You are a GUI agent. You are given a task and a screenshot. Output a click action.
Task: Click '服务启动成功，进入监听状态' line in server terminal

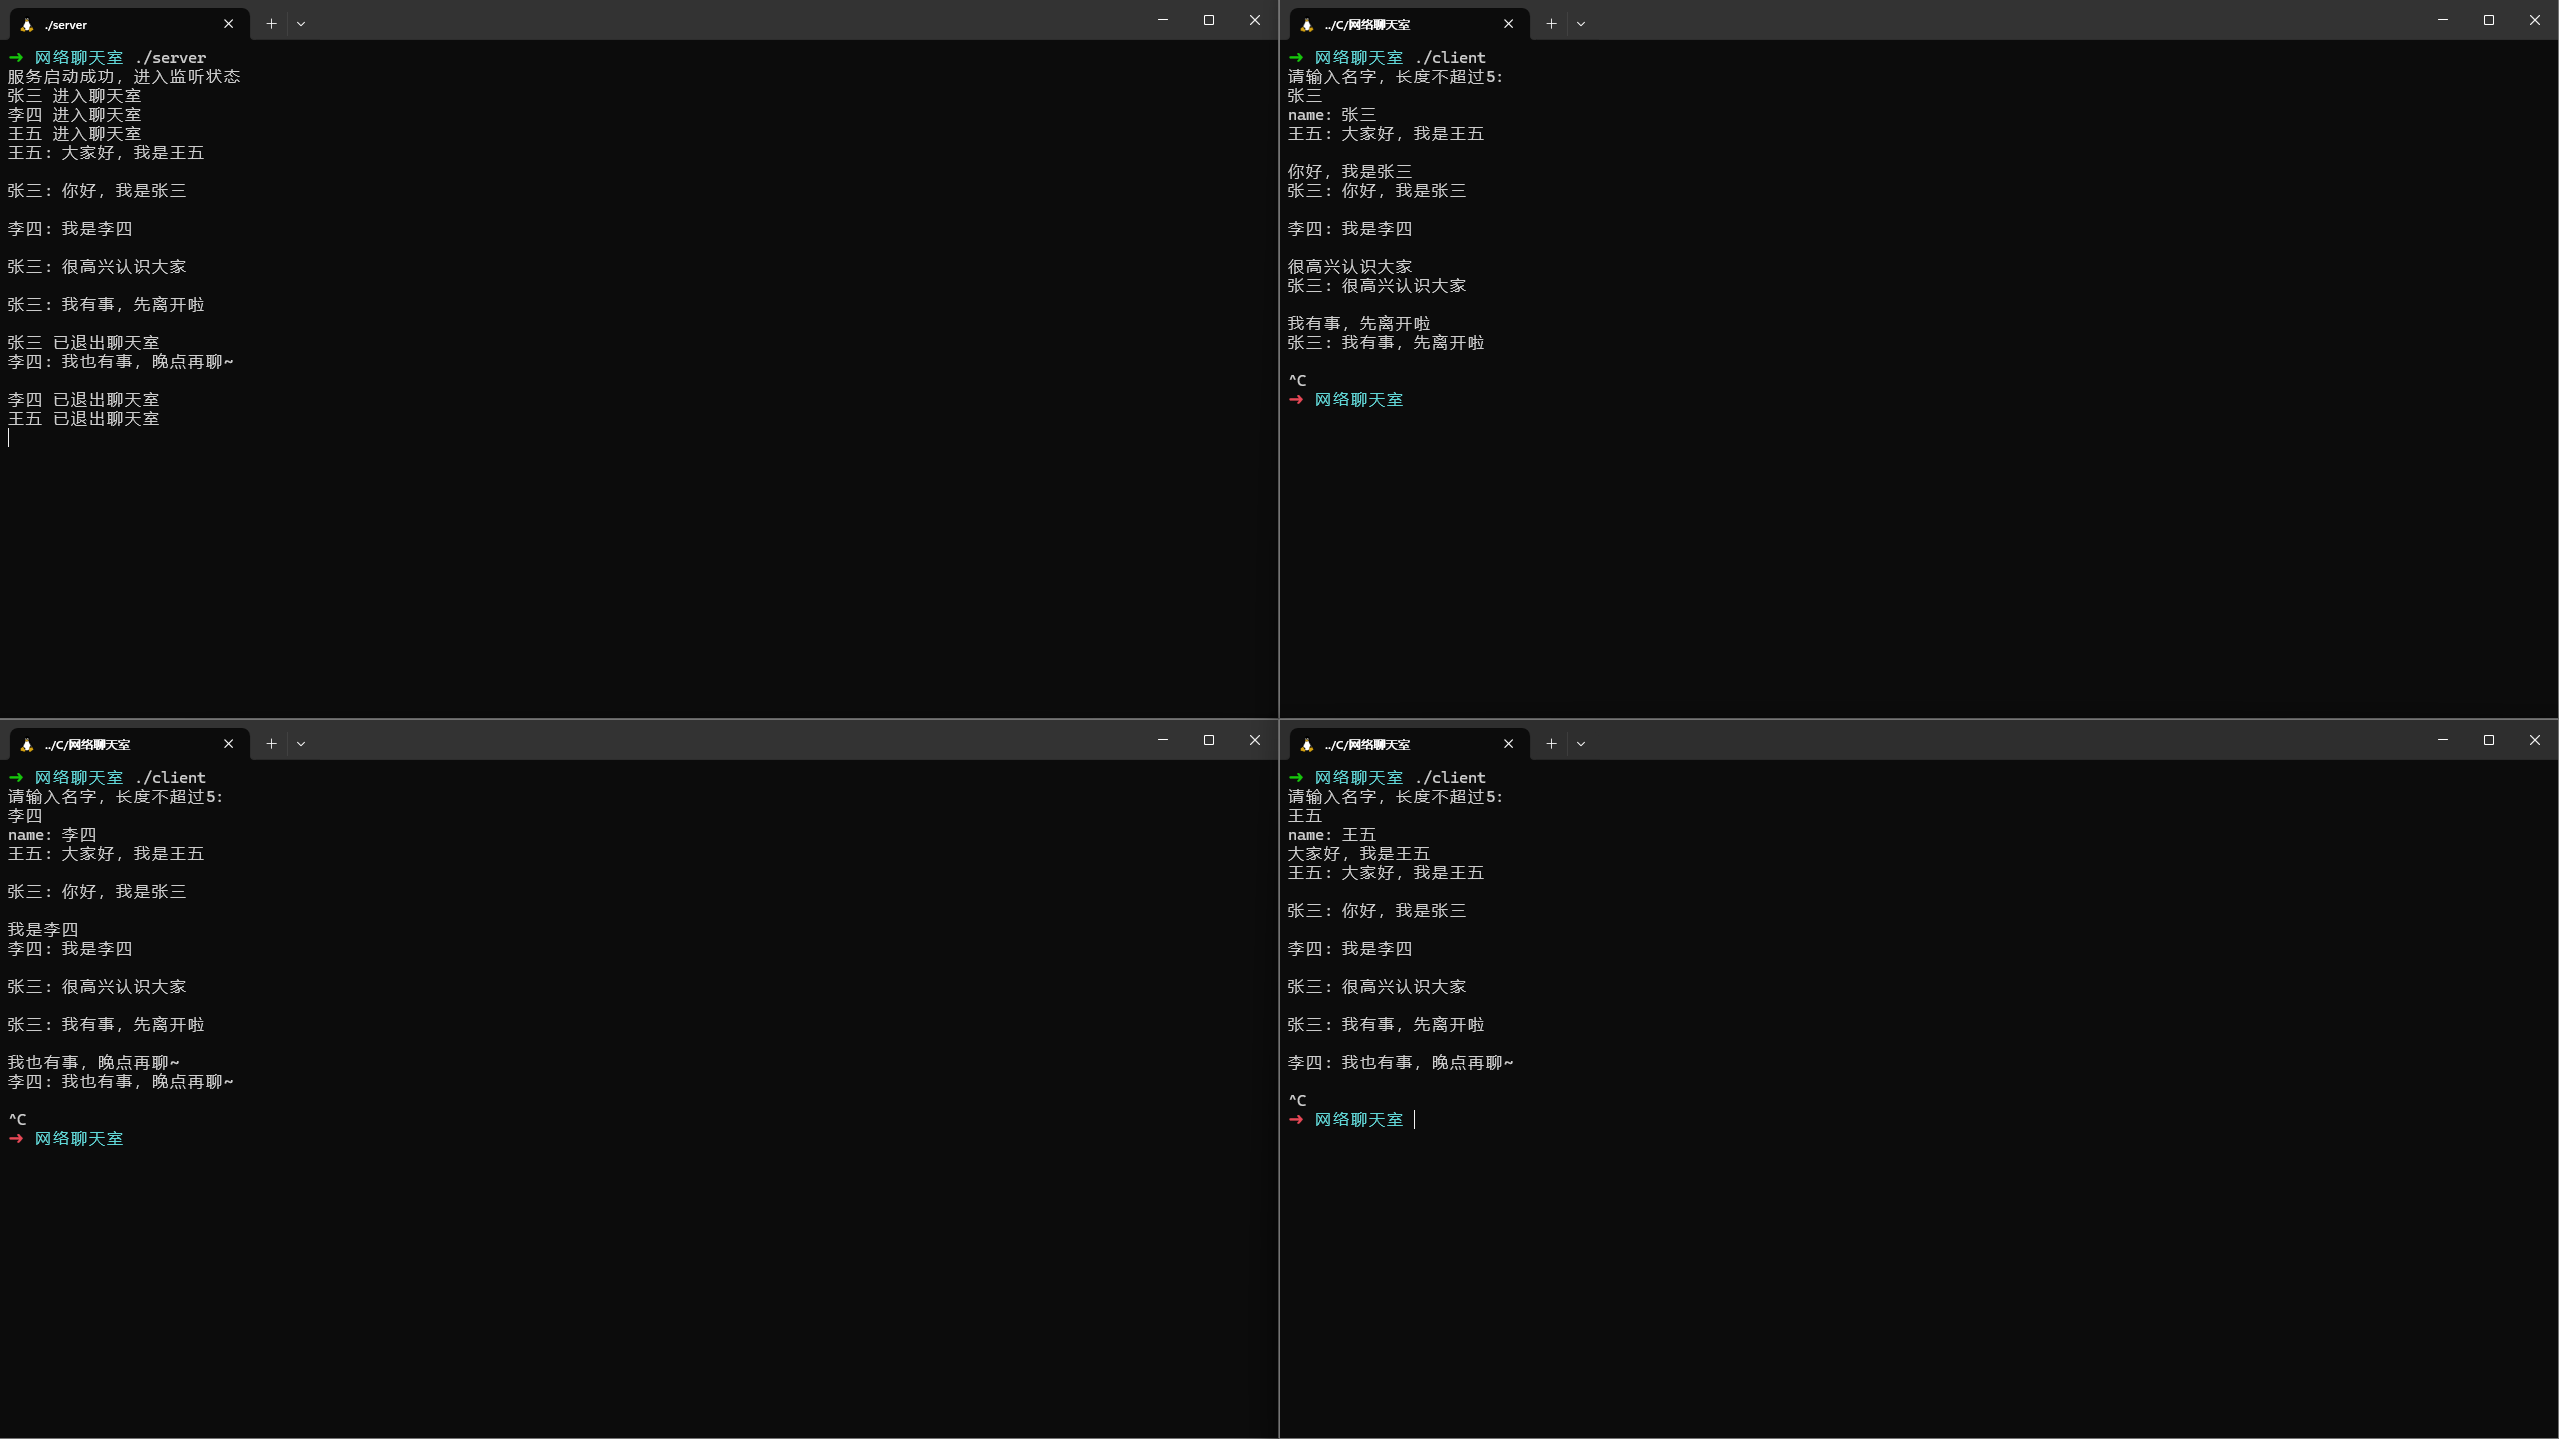tap(124, 77)
